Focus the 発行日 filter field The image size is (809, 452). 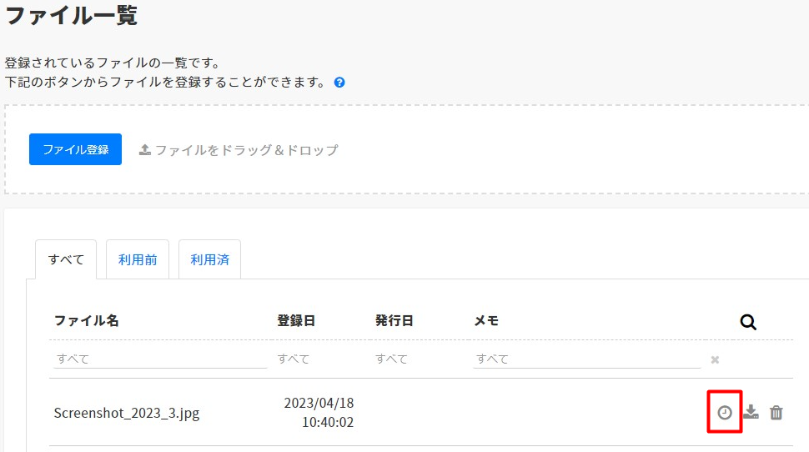coord(416,359)
